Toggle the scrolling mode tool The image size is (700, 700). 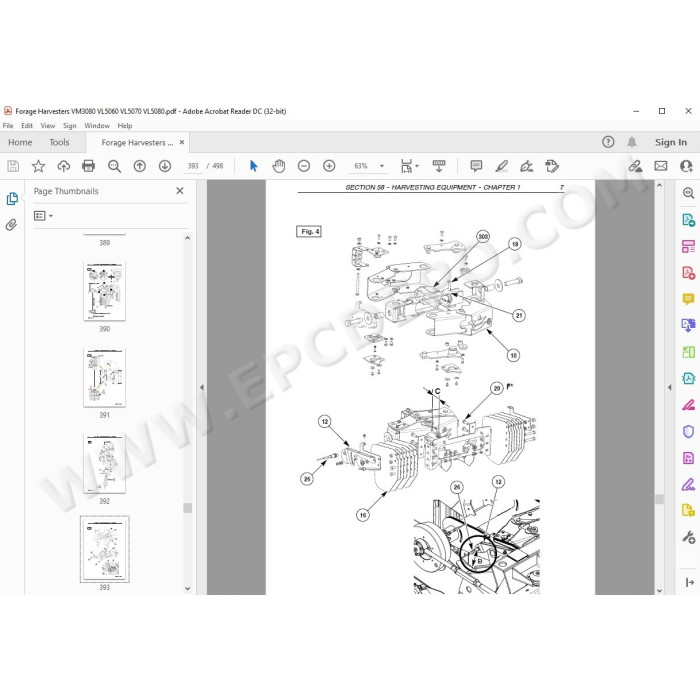click(439, 166)
